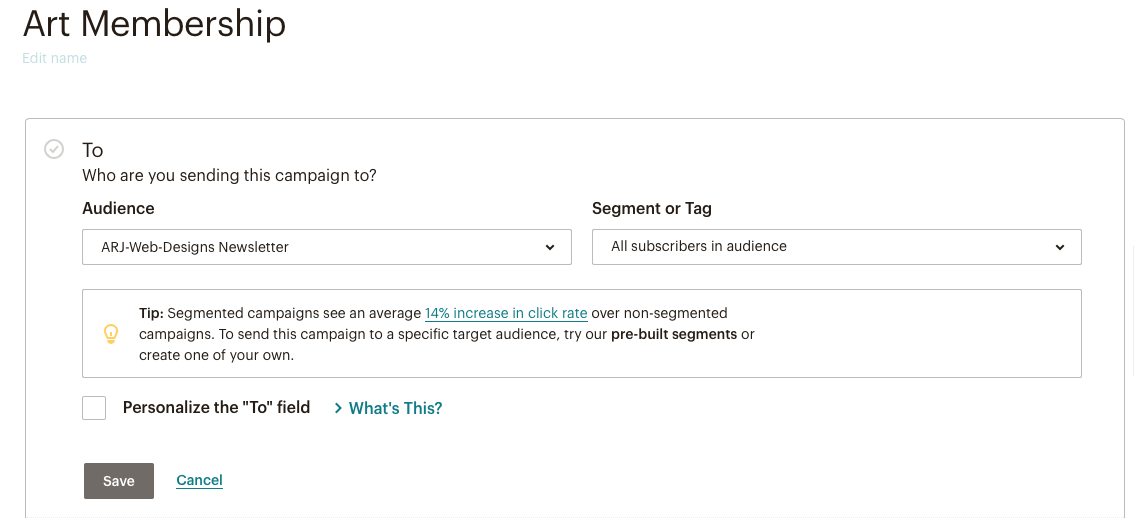Click the "To" section heading

click(93, 150)
